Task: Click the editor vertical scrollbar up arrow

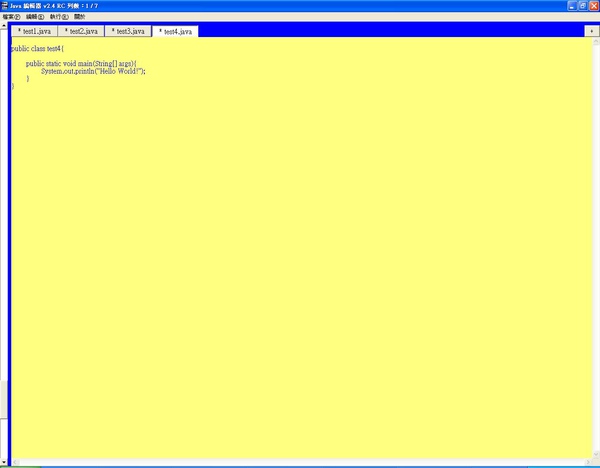Action: tap(596, 41)
